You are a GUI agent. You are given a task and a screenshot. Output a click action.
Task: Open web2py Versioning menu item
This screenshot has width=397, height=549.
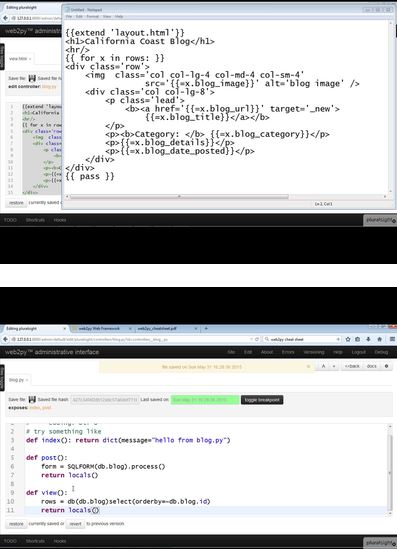(314, 352)
